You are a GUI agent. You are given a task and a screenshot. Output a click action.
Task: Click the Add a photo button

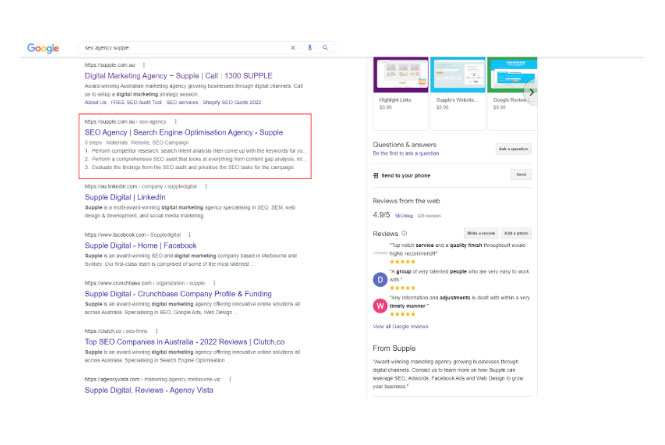516,233
